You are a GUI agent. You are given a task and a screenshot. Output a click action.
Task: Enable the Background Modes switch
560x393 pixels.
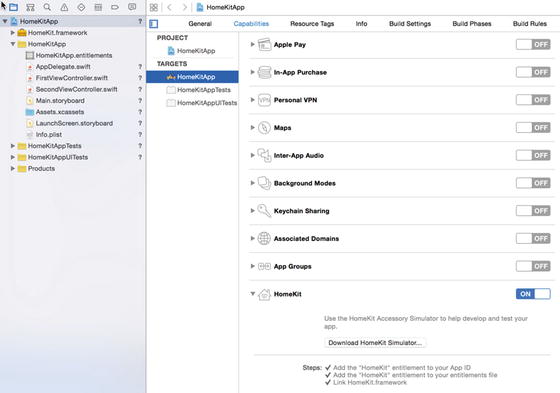pos(533,183)
